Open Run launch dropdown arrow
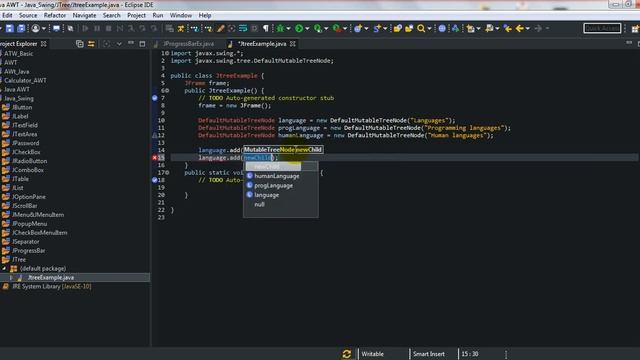This screenshot has width=640, height=360. point(307,29)
